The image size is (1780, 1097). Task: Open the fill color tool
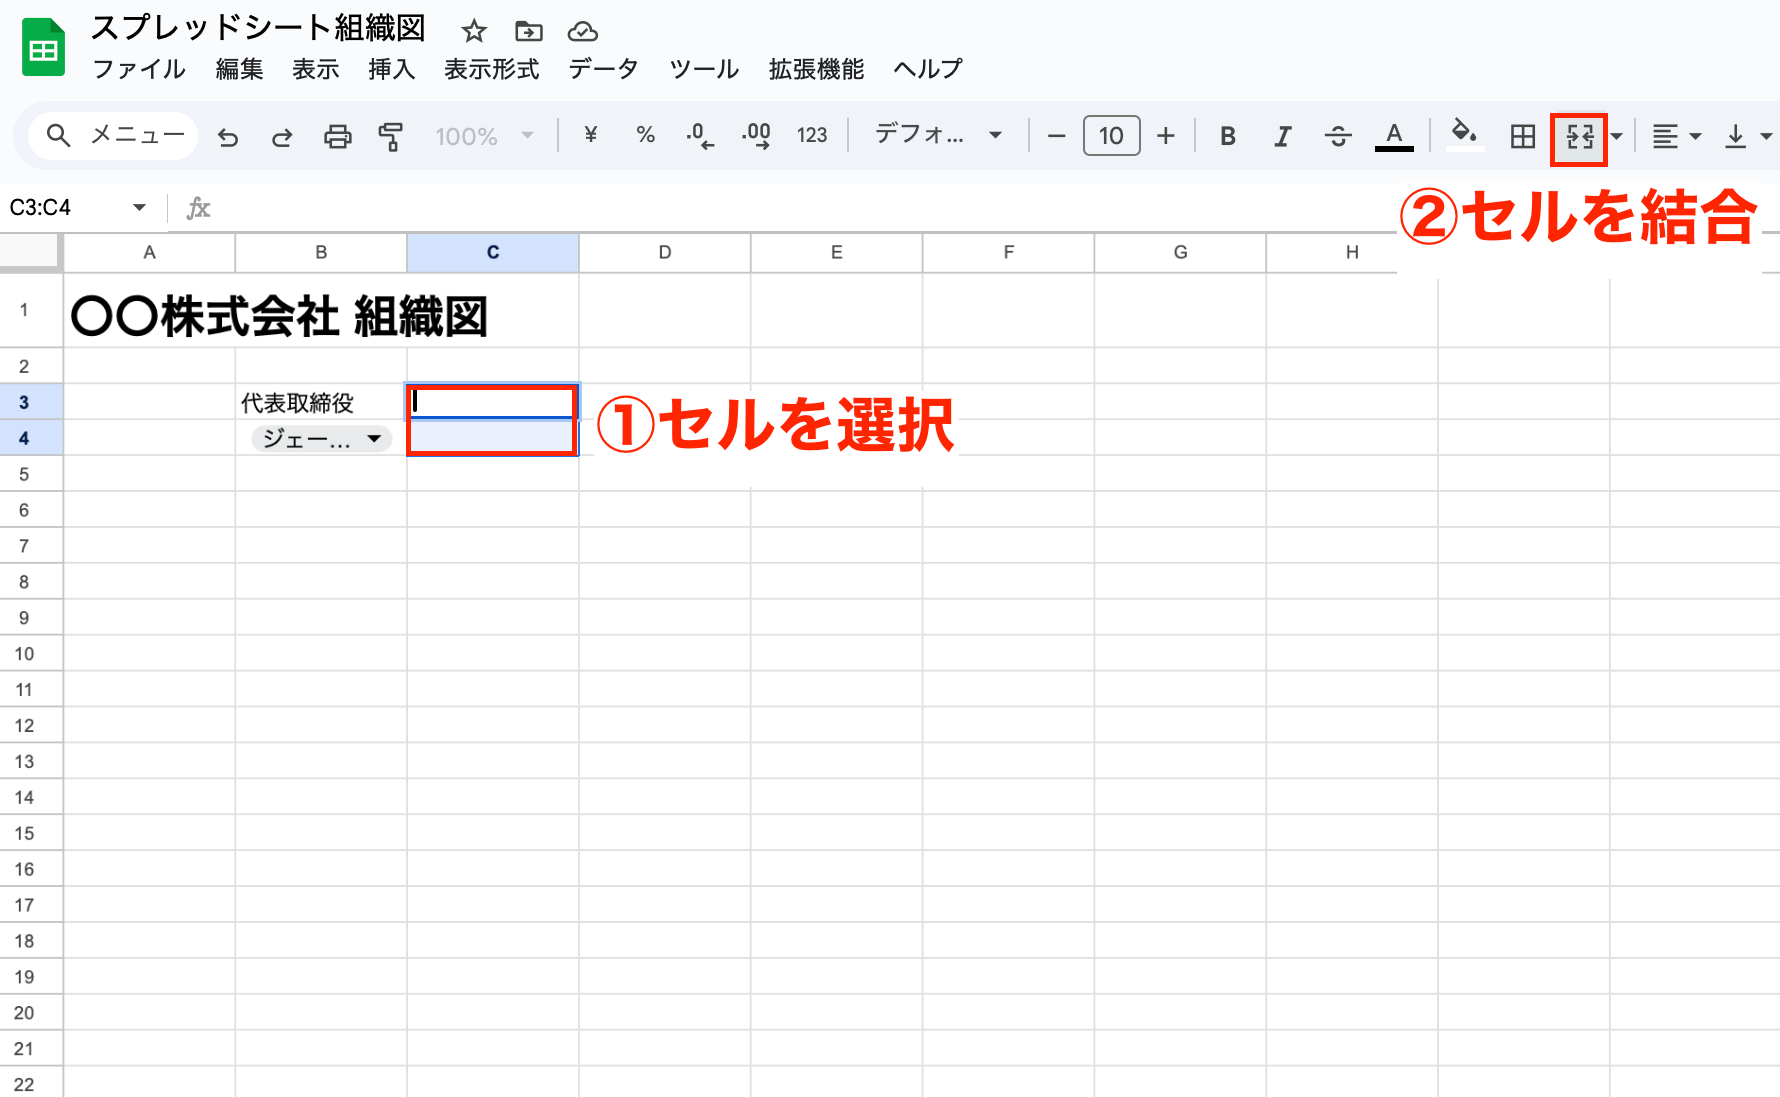click(x=1463, y=137)
